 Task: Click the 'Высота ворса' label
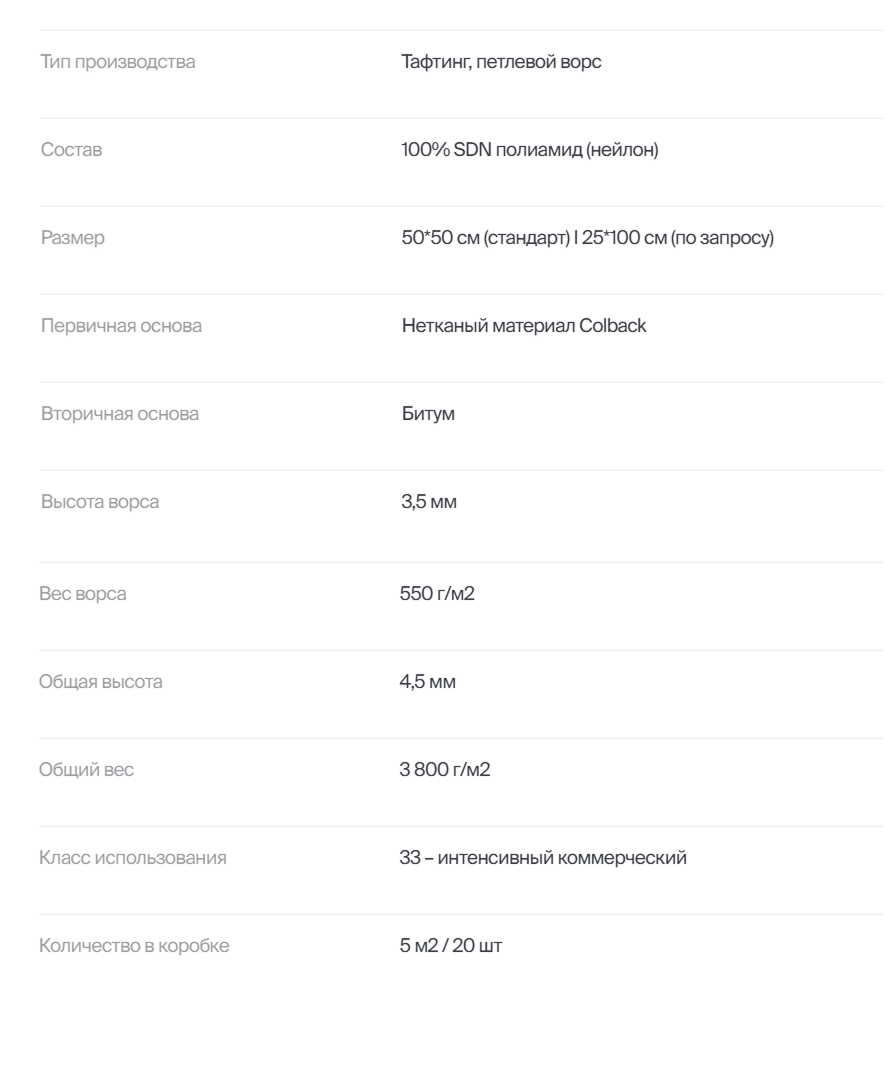click(x=99, y=503)
